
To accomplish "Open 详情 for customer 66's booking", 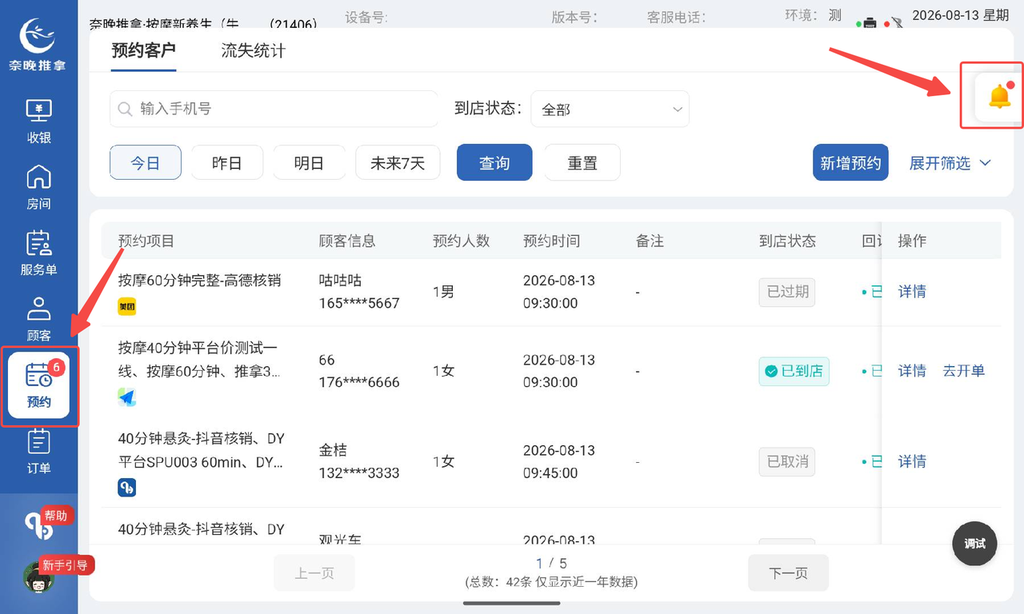I will tap(912, 371).
